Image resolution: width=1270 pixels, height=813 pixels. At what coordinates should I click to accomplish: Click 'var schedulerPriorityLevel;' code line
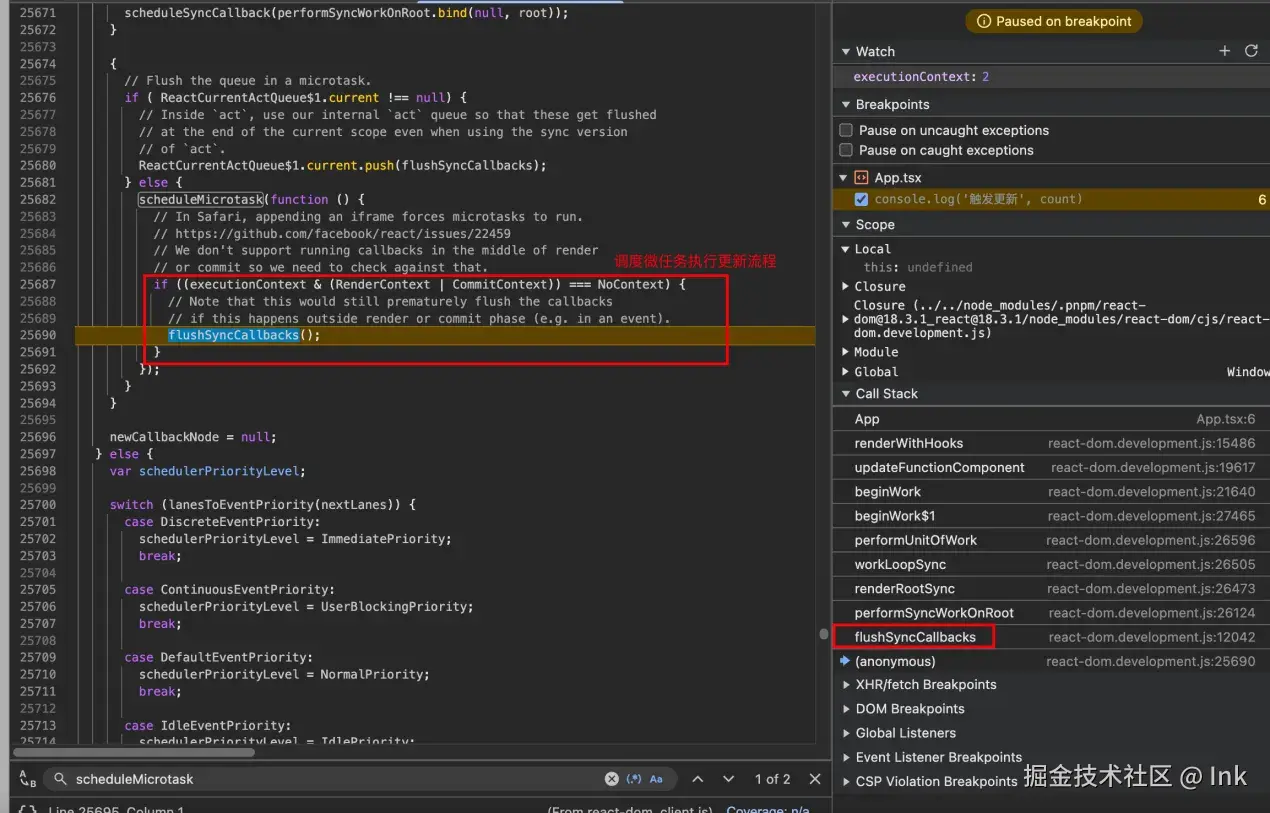tap(207, 471)
